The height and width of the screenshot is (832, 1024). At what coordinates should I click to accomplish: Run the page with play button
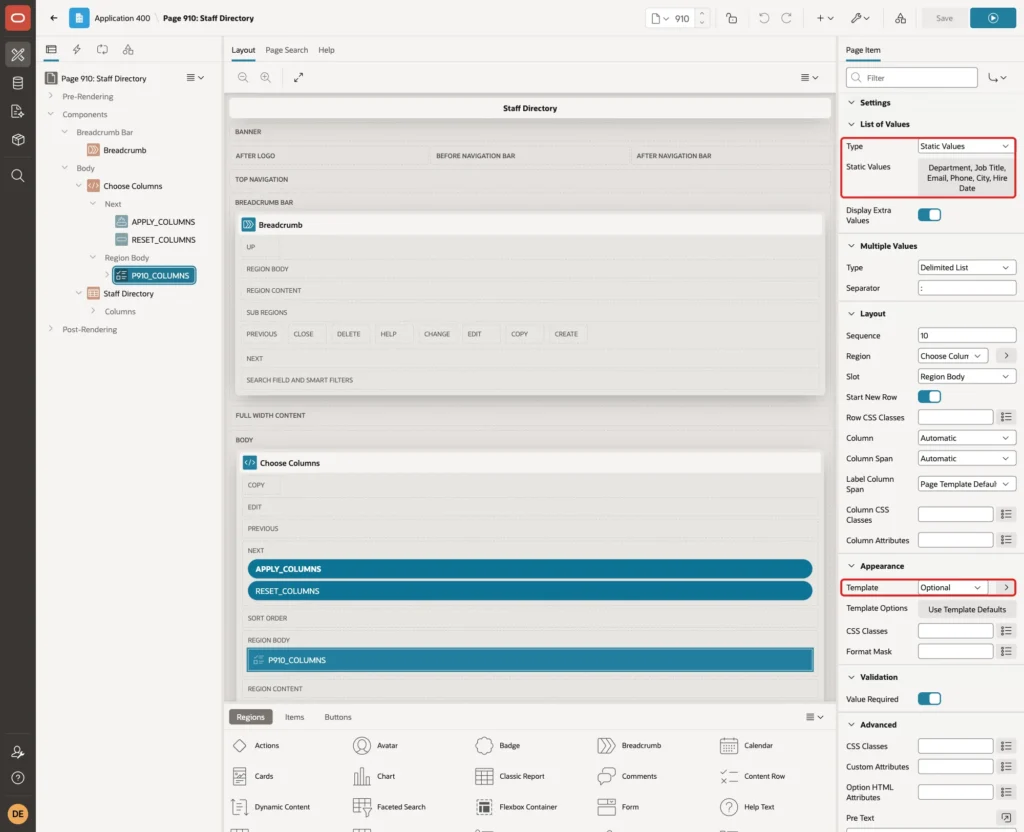(x=993, y=18)
